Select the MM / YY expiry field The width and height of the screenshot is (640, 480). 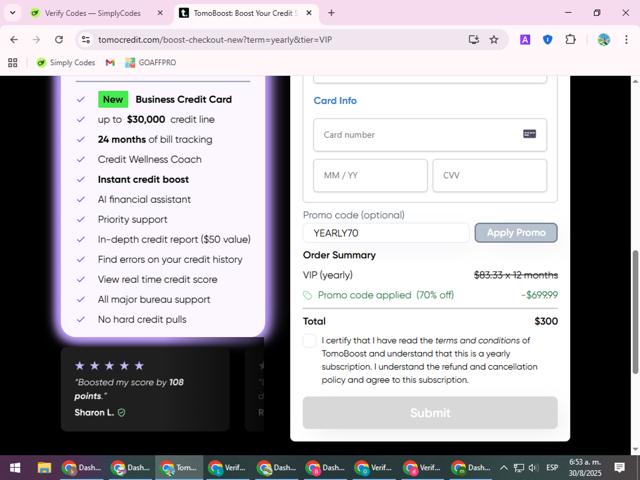(370, 176)
